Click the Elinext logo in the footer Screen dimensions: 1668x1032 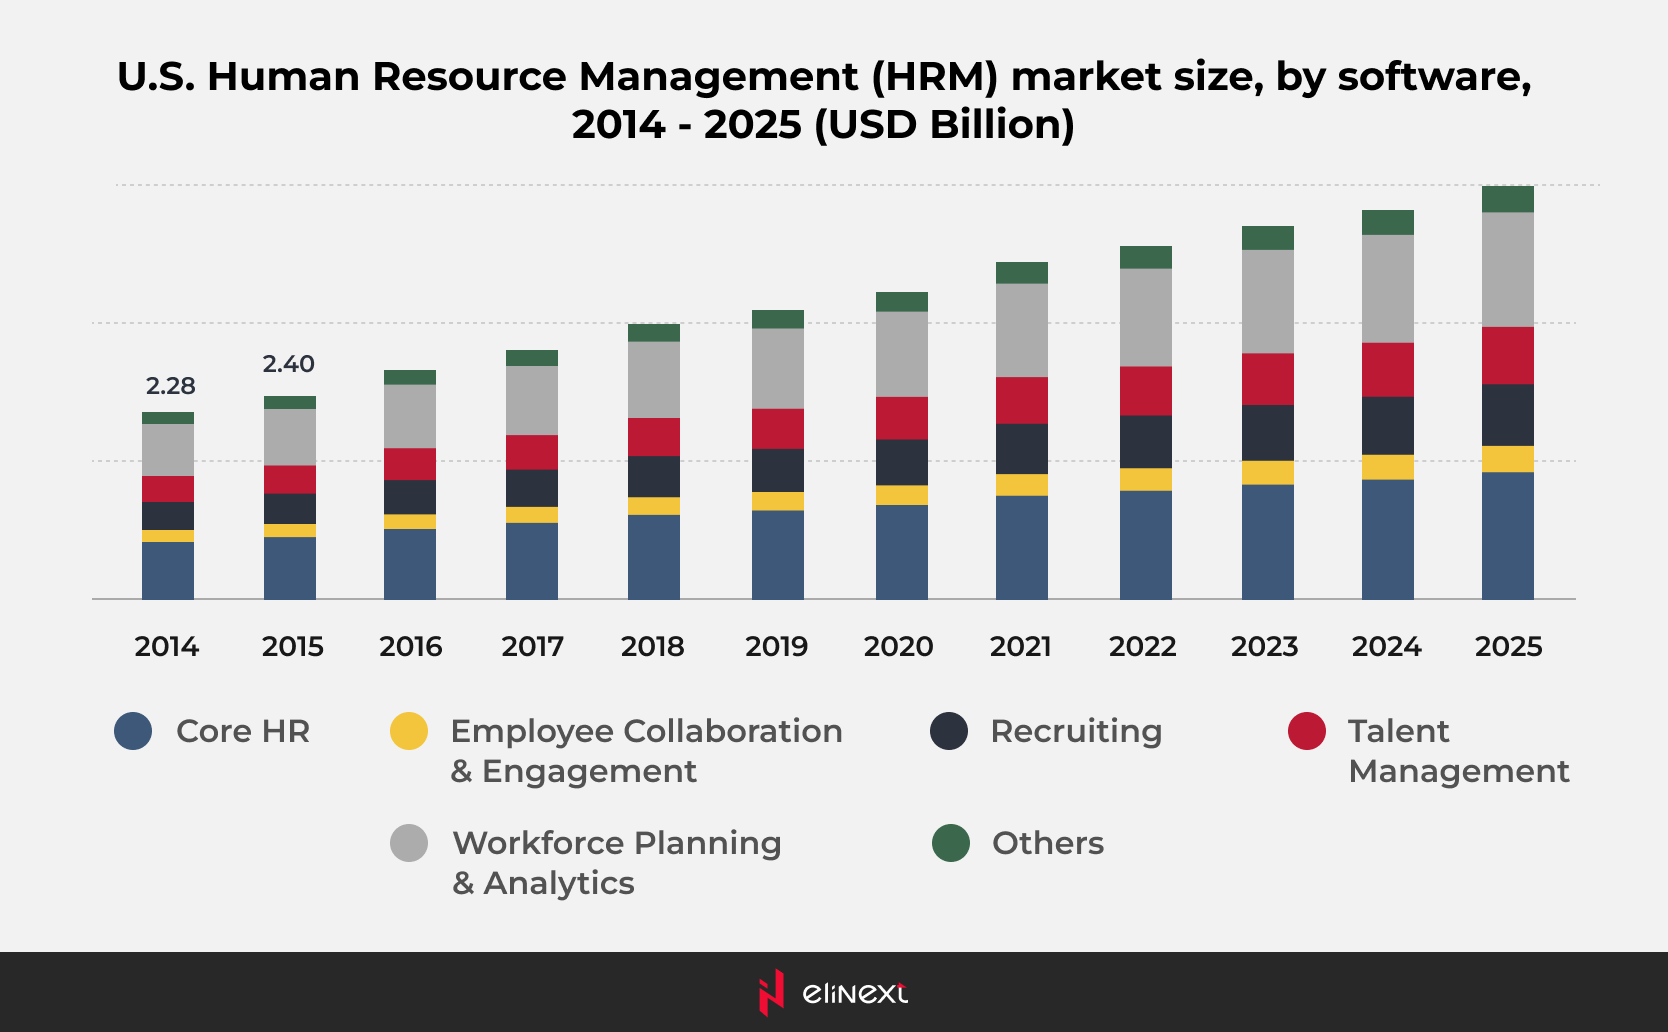pos(833,992)
